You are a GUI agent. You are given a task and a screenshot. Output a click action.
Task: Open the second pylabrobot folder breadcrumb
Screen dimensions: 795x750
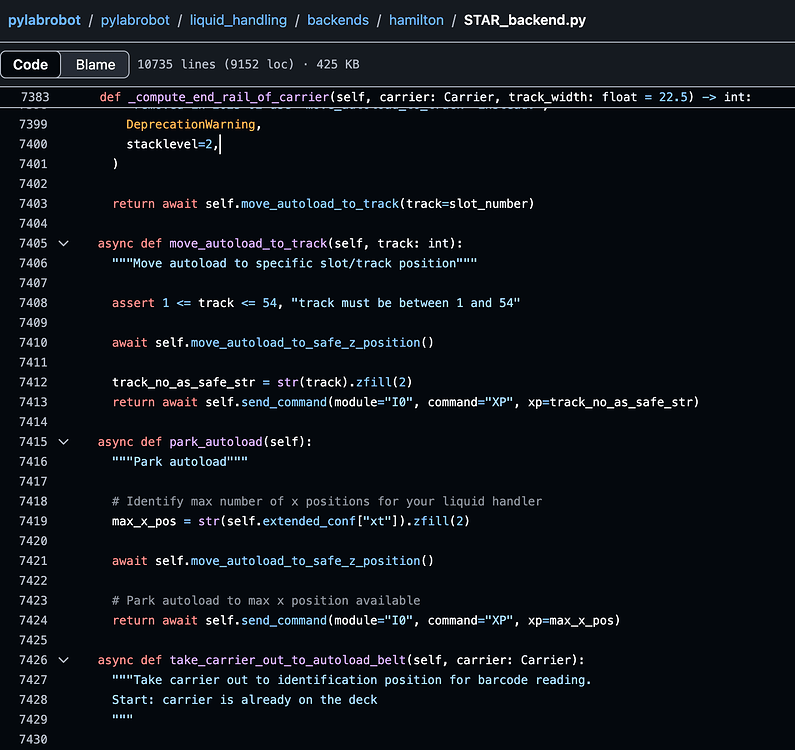(x=135, y=20)
